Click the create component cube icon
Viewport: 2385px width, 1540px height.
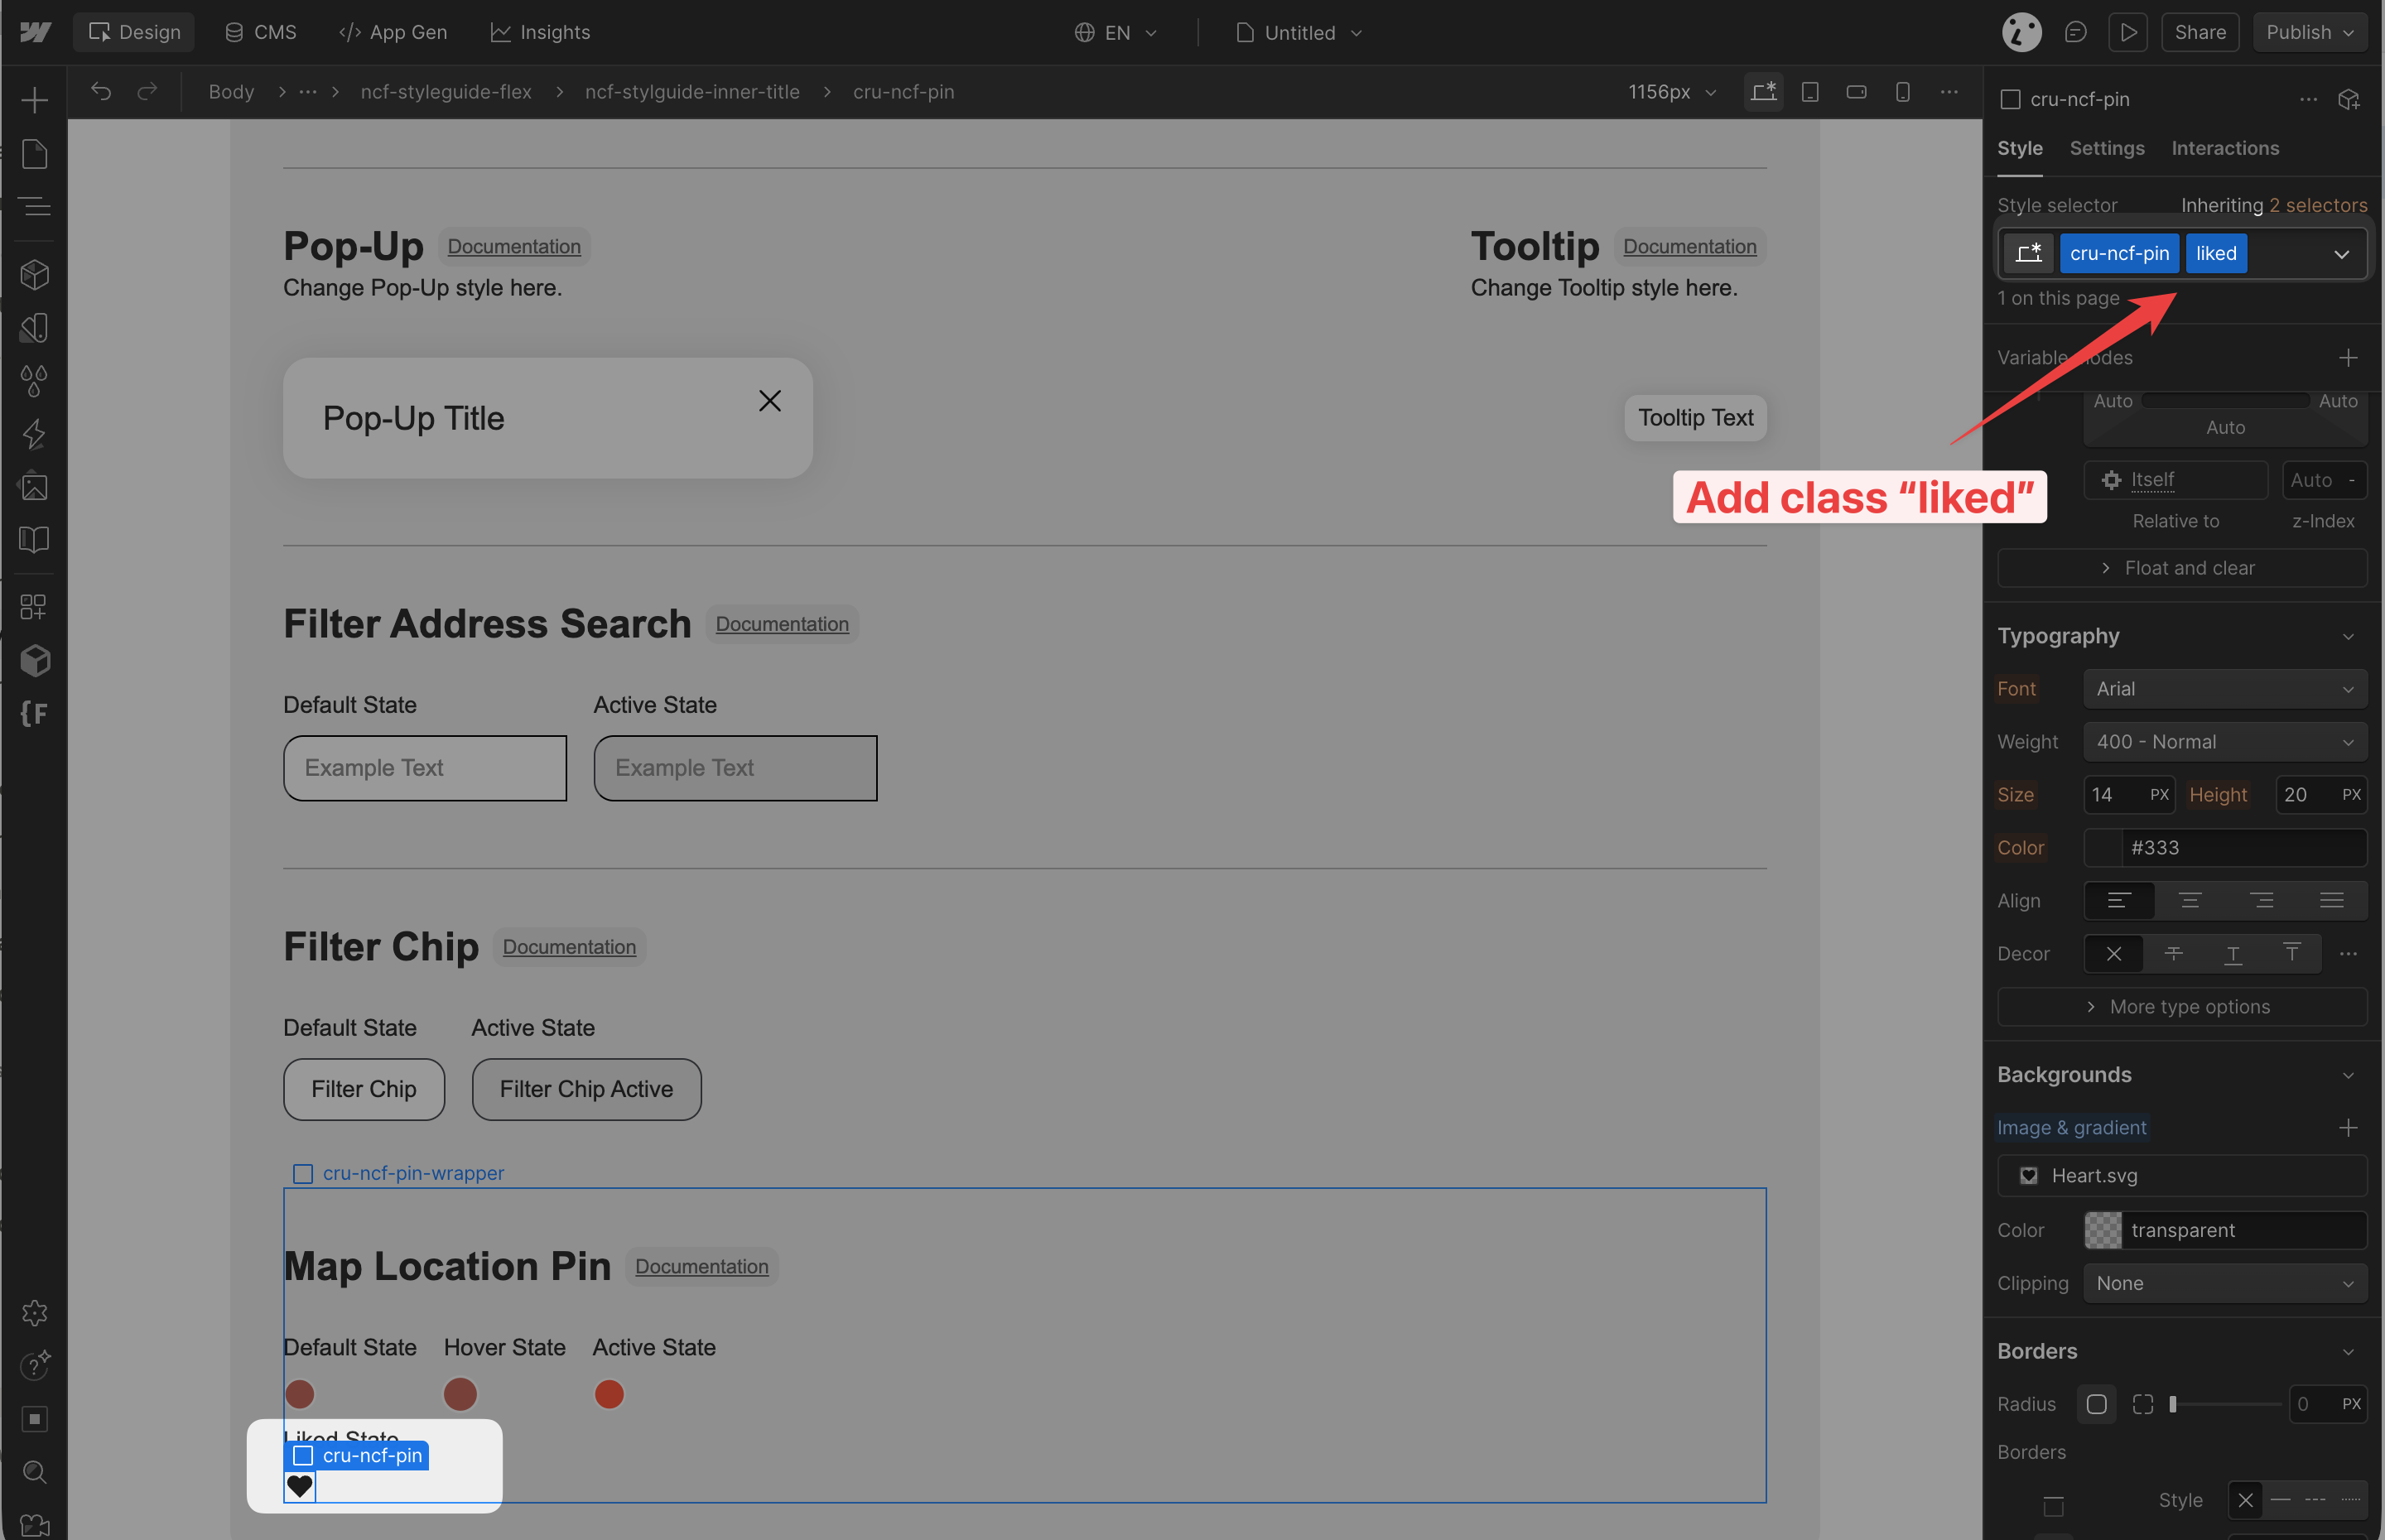click(2349, 99)
